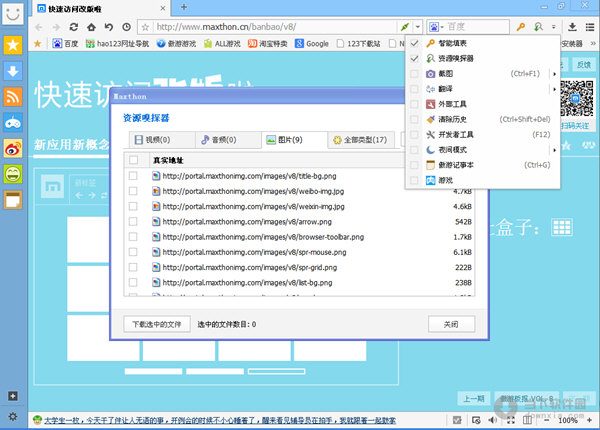Viewport: 600px width, 430px height.
Task: Go forward with the forward arrow
Action: [x=56, y=27]
